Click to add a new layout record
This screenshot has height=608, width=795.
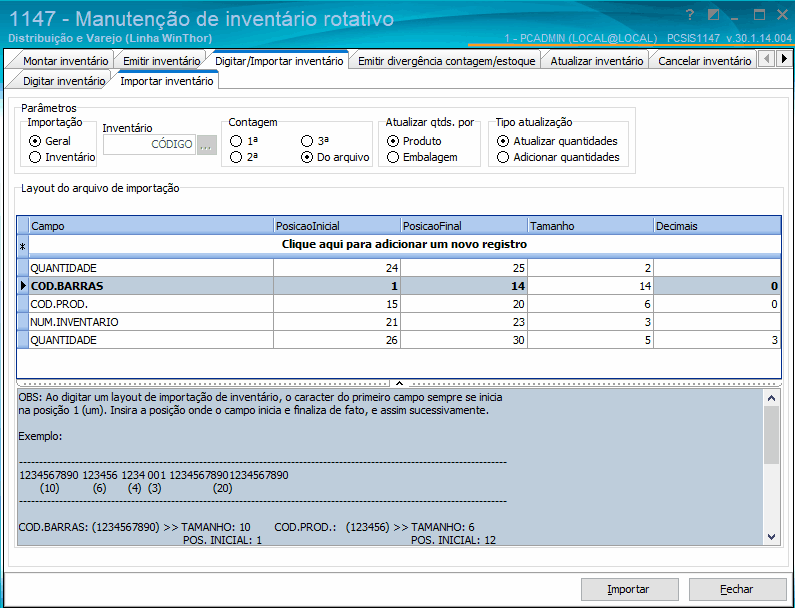pos(404,244)
